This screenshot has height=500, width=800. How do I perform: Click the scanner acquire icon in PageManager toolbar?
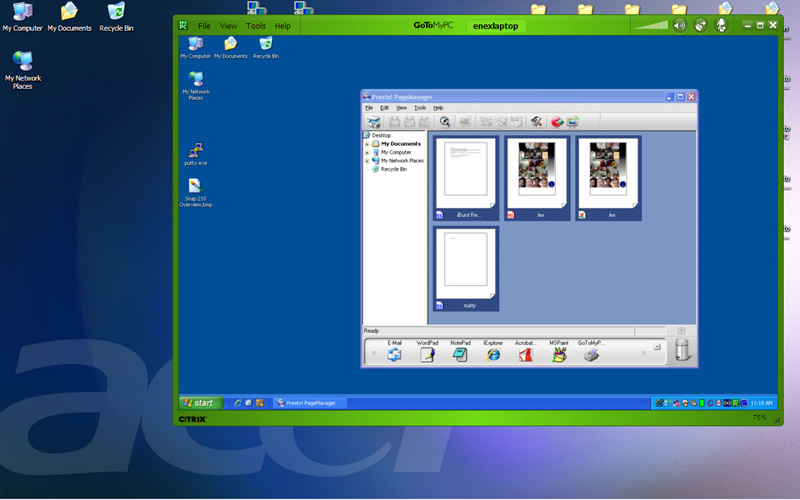(x=373, y=121)
